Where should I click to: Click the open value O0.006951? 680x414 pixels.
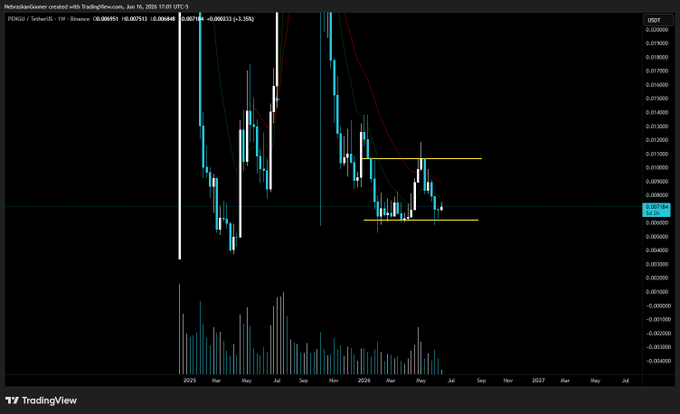coord(105,19)
